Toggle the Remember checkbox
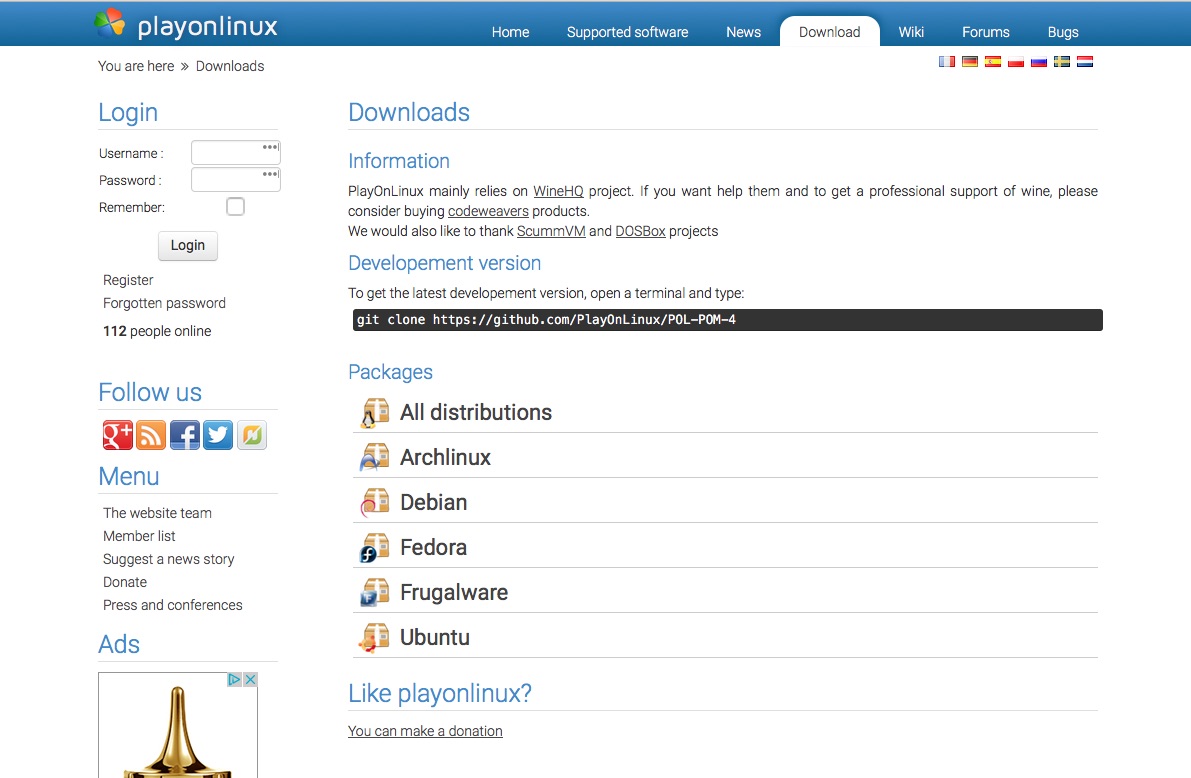 click(235, 207)
